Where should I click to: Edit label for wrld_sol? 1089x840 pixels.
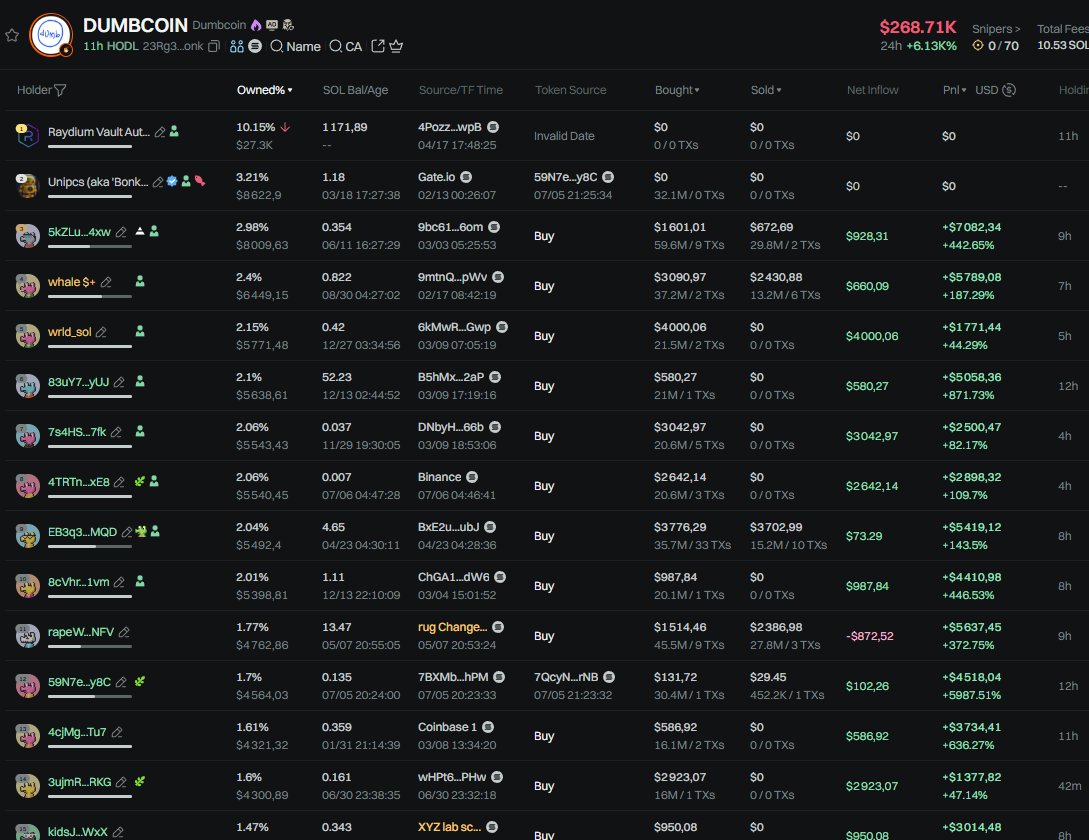(101, 332)
